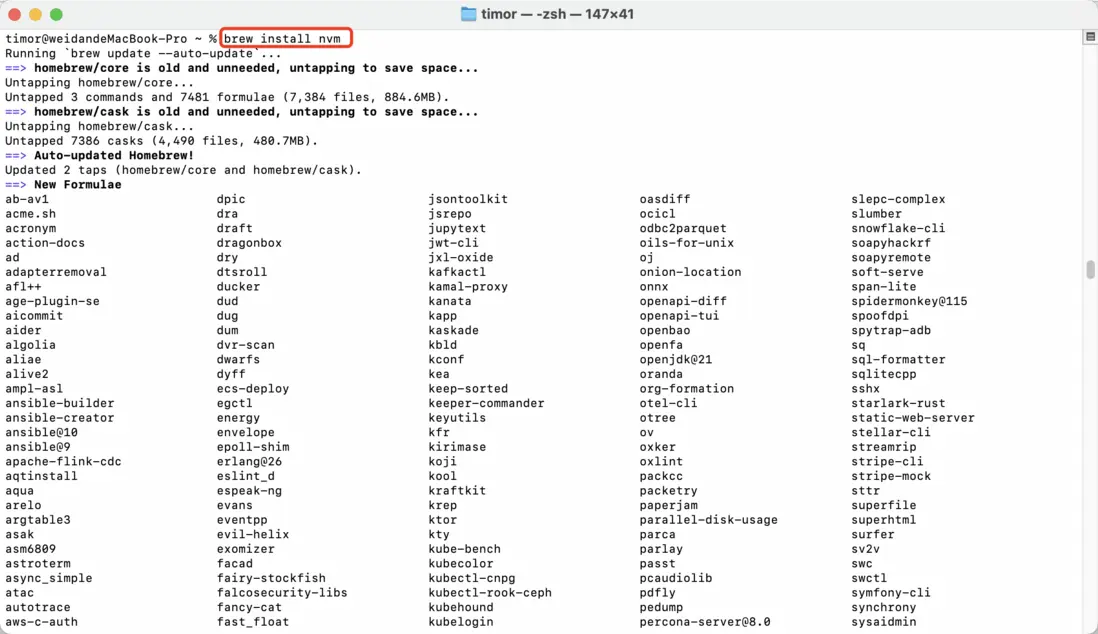Click 'openjdk@21' formula name
The height and width of the screenshot is (634, 1098).
click(x=676, y=360)
